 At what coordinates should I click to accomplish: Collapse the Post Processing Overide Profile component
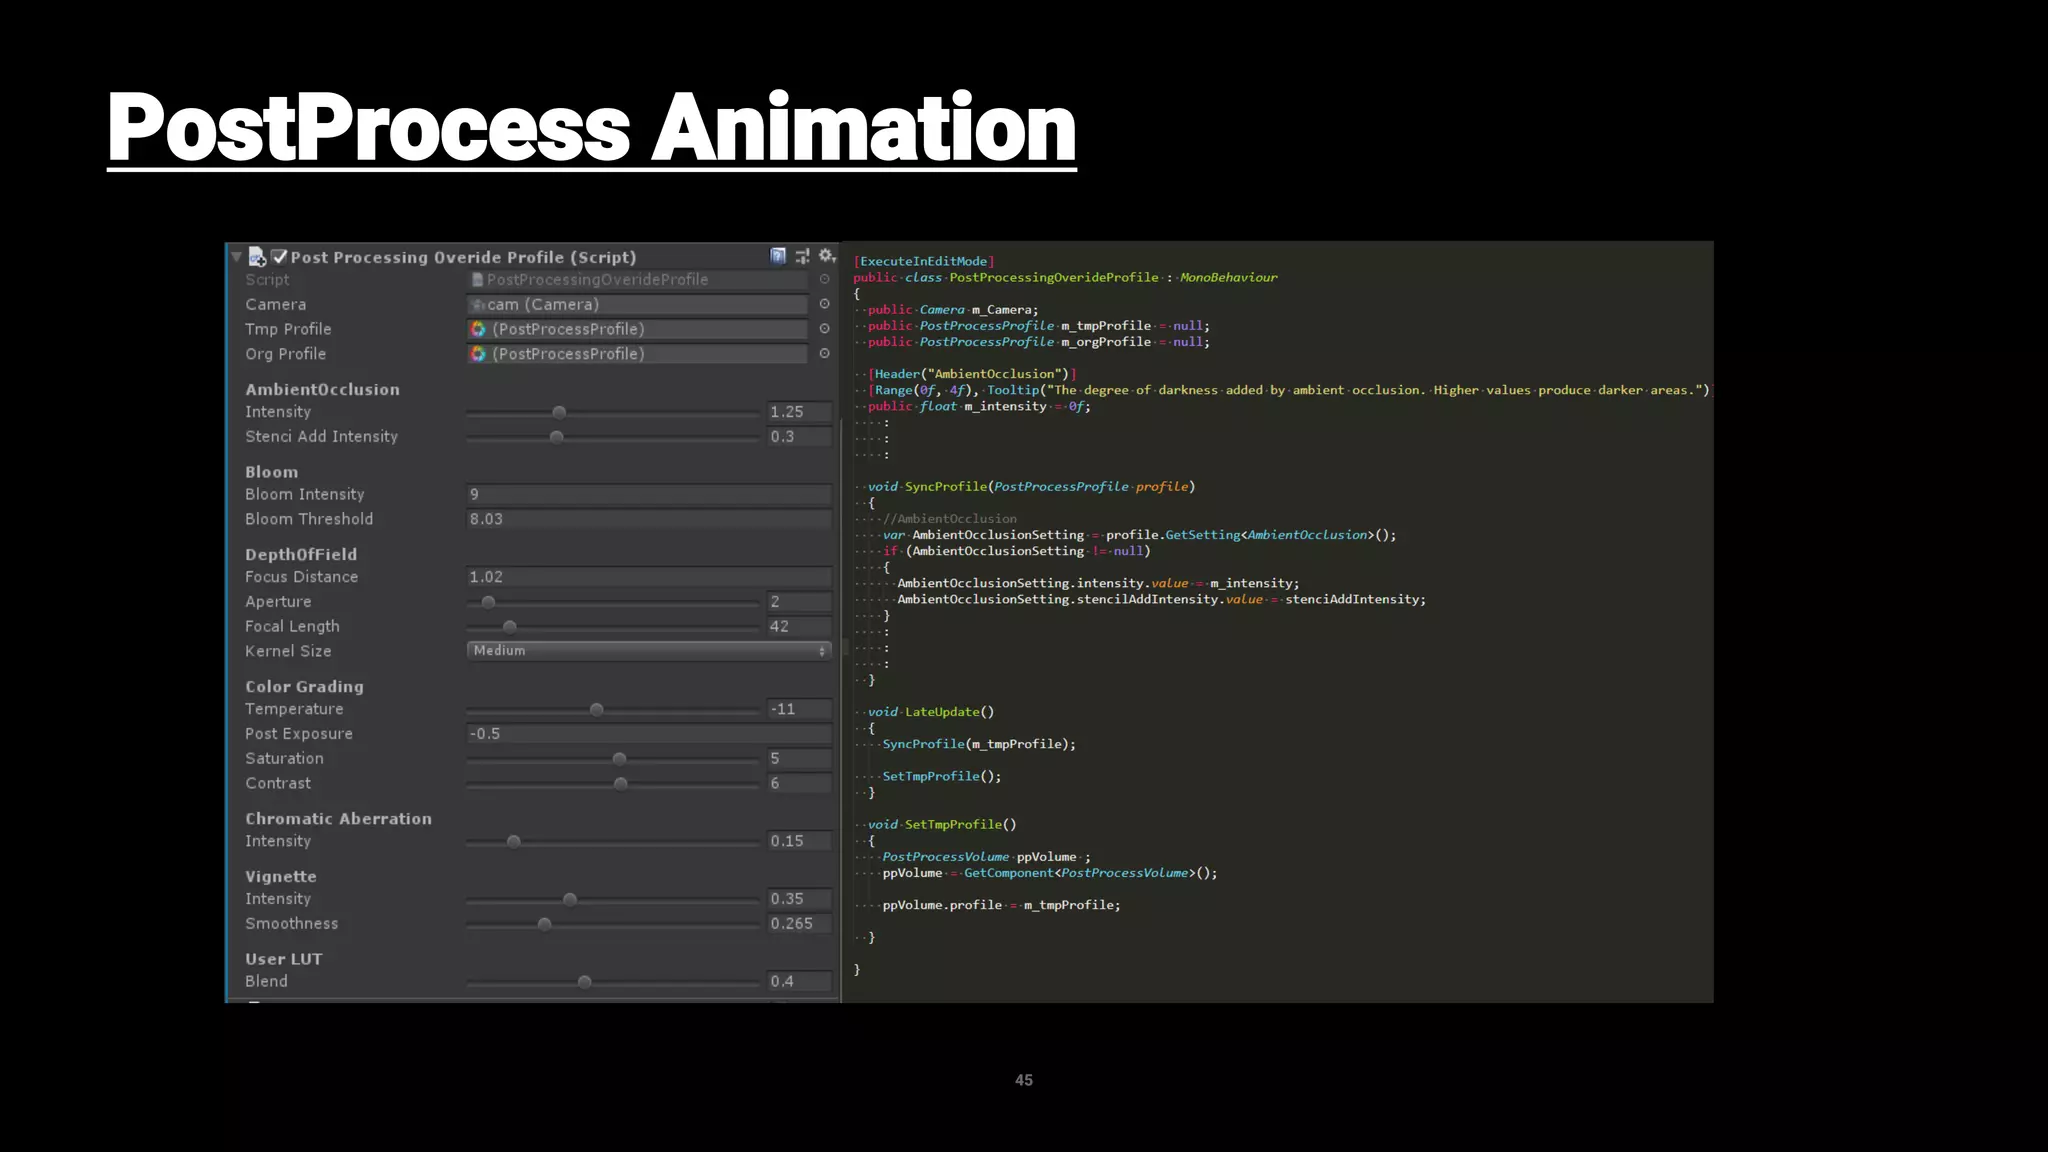(237, 257)
